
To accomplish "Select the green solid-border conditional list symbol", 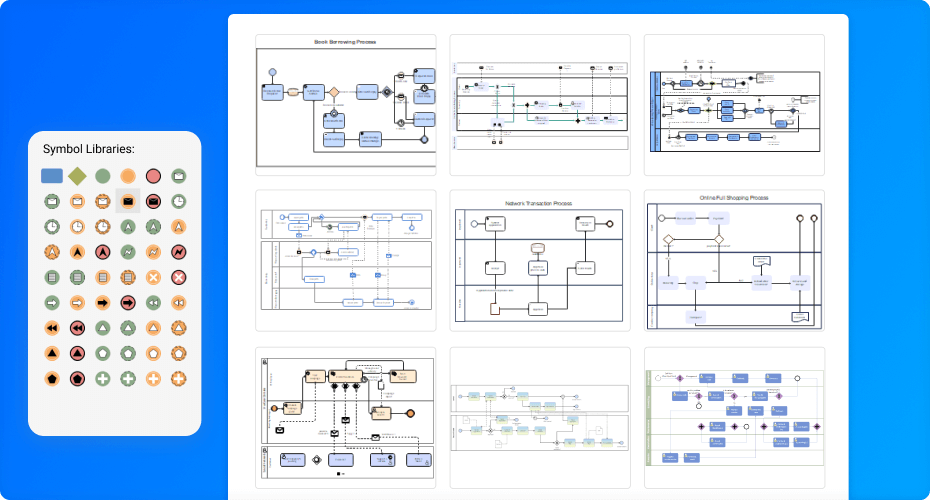I will pyautogui.click(x=52, y=277).
